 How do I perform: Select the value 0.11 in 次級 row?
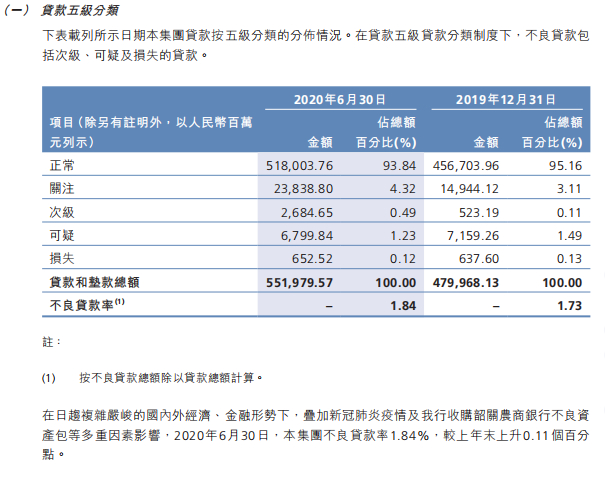(x=569, y=213)
